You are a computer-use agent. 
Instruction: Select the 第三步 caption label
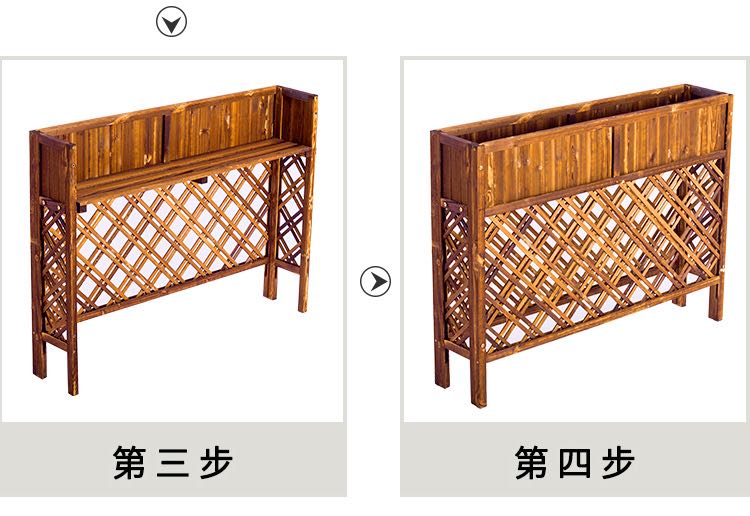pos(173,462)
